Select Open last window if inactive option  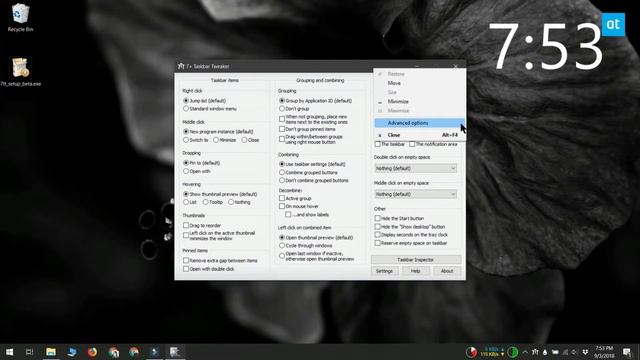tap(317, 256)
